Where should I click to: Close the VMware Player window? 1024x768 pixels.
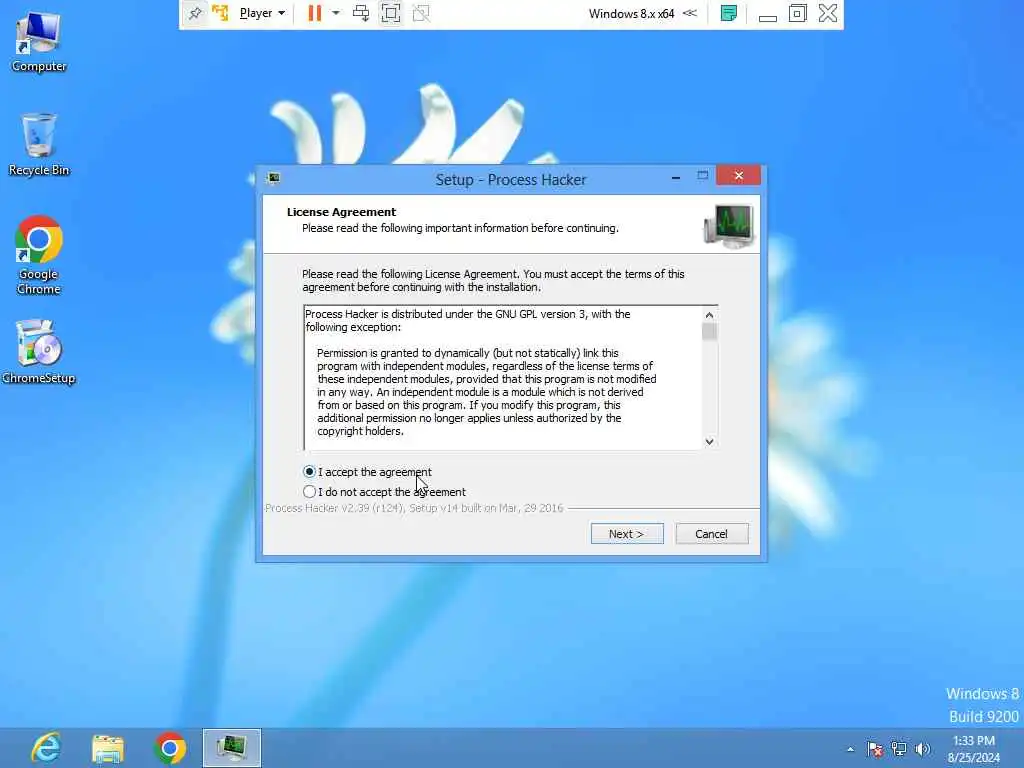(827, 13)
